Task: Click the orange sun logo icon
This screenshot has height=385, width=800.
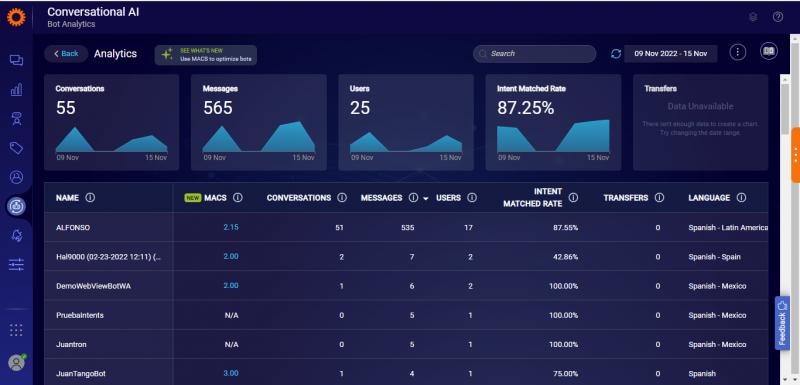Action: 16,17
